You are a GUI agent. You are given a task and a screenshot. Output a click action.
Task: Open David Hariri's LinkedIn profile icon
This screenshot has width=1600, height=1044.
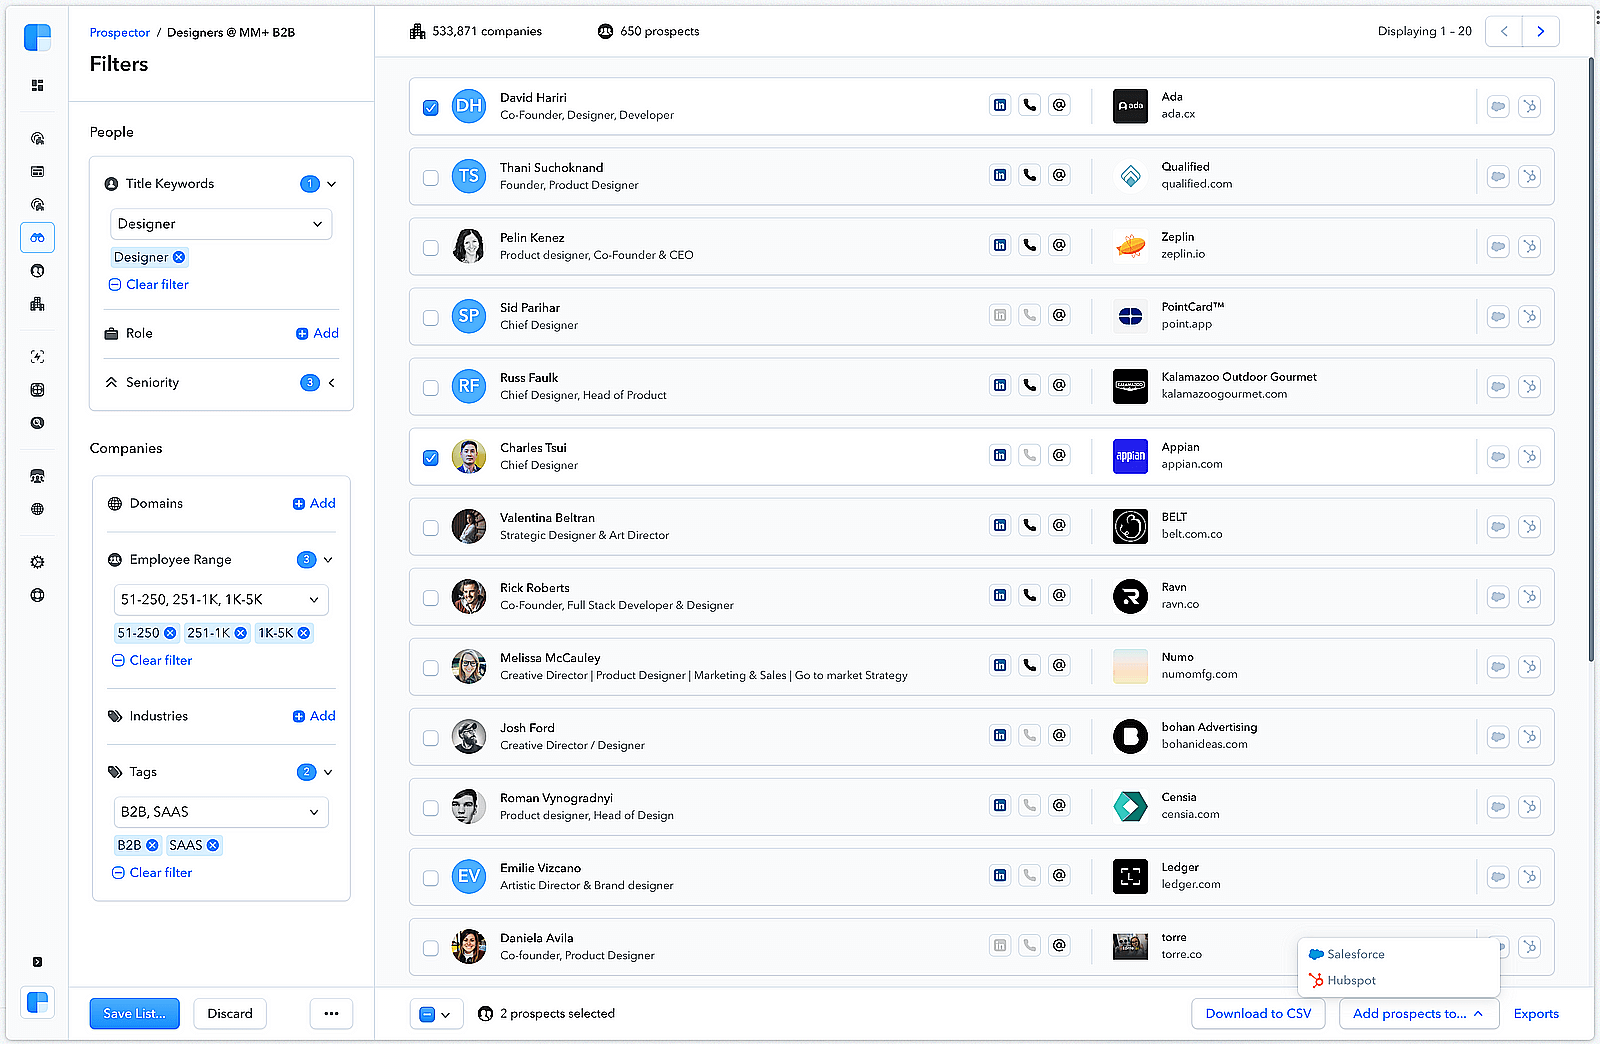click(x=999, y=104)
